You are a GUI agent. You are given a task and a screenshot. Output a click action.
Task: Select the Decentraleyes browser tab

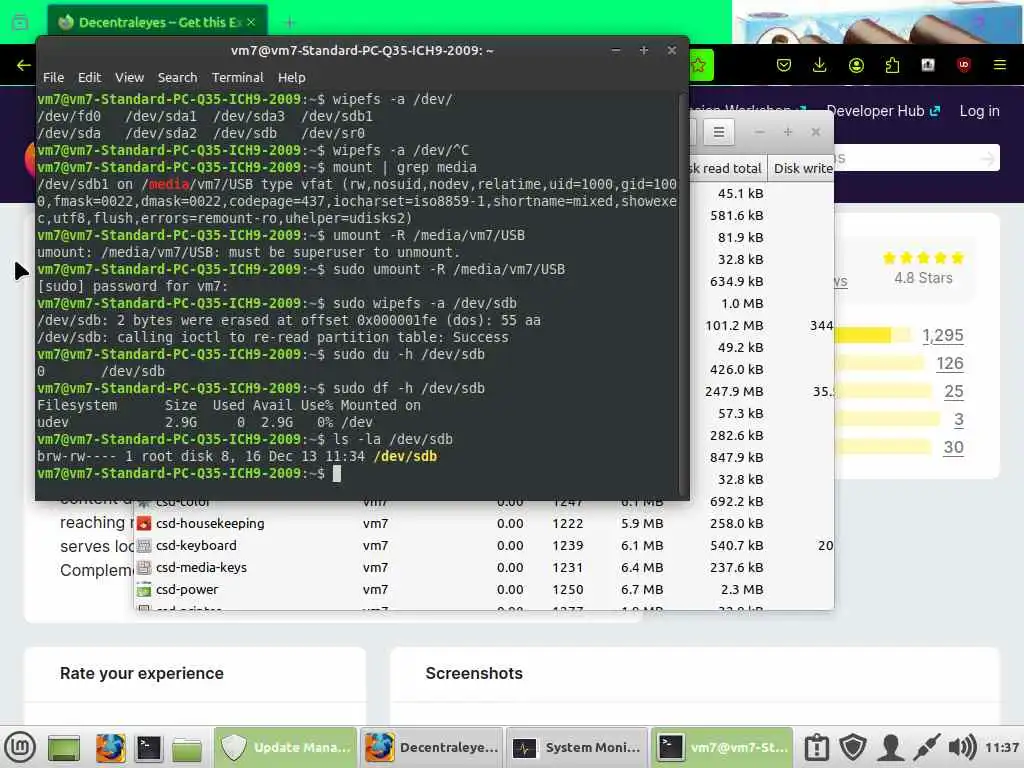click(157, 22)
